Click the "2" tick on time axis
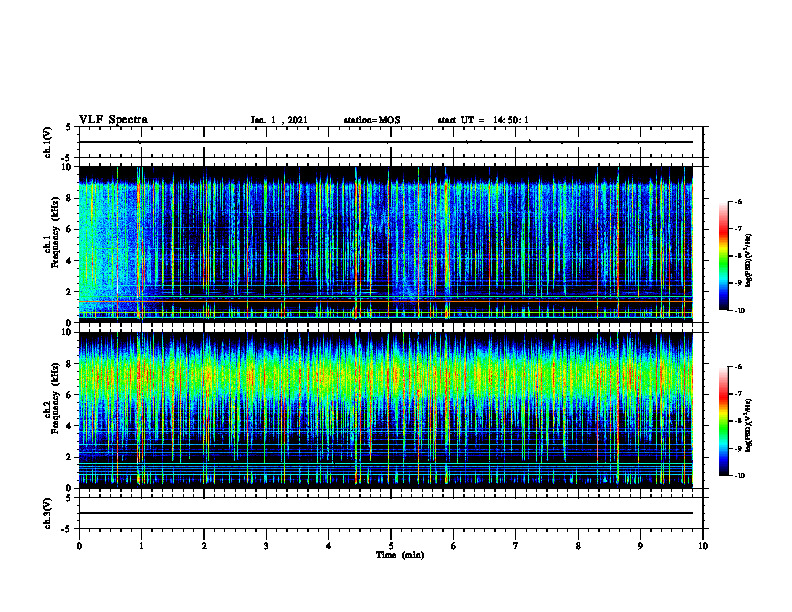 (x=204, y=546)
